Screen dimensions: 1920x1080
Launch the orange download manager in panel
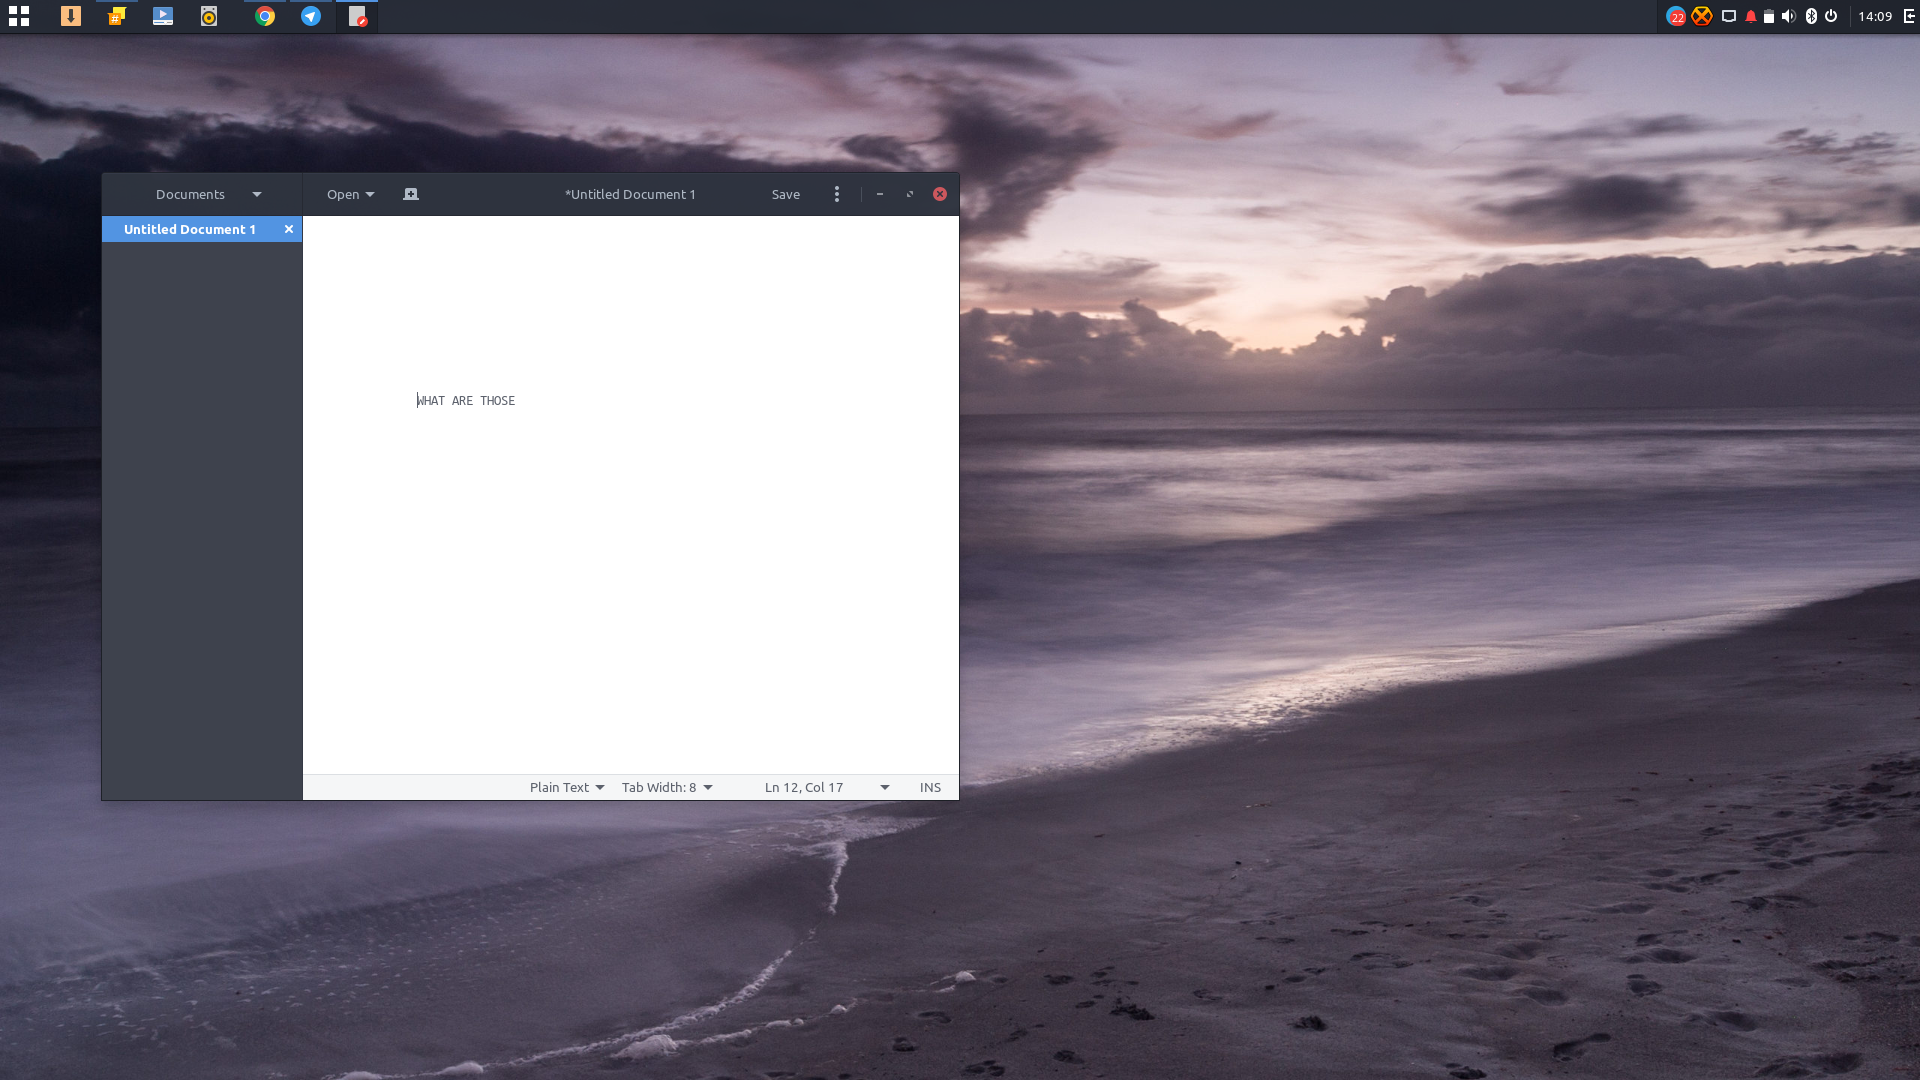coord(71,16)
